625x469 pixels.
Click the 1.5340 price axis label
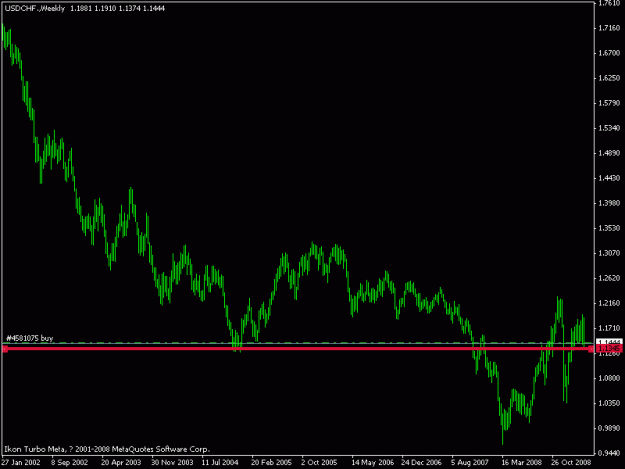tap(609, 128)
